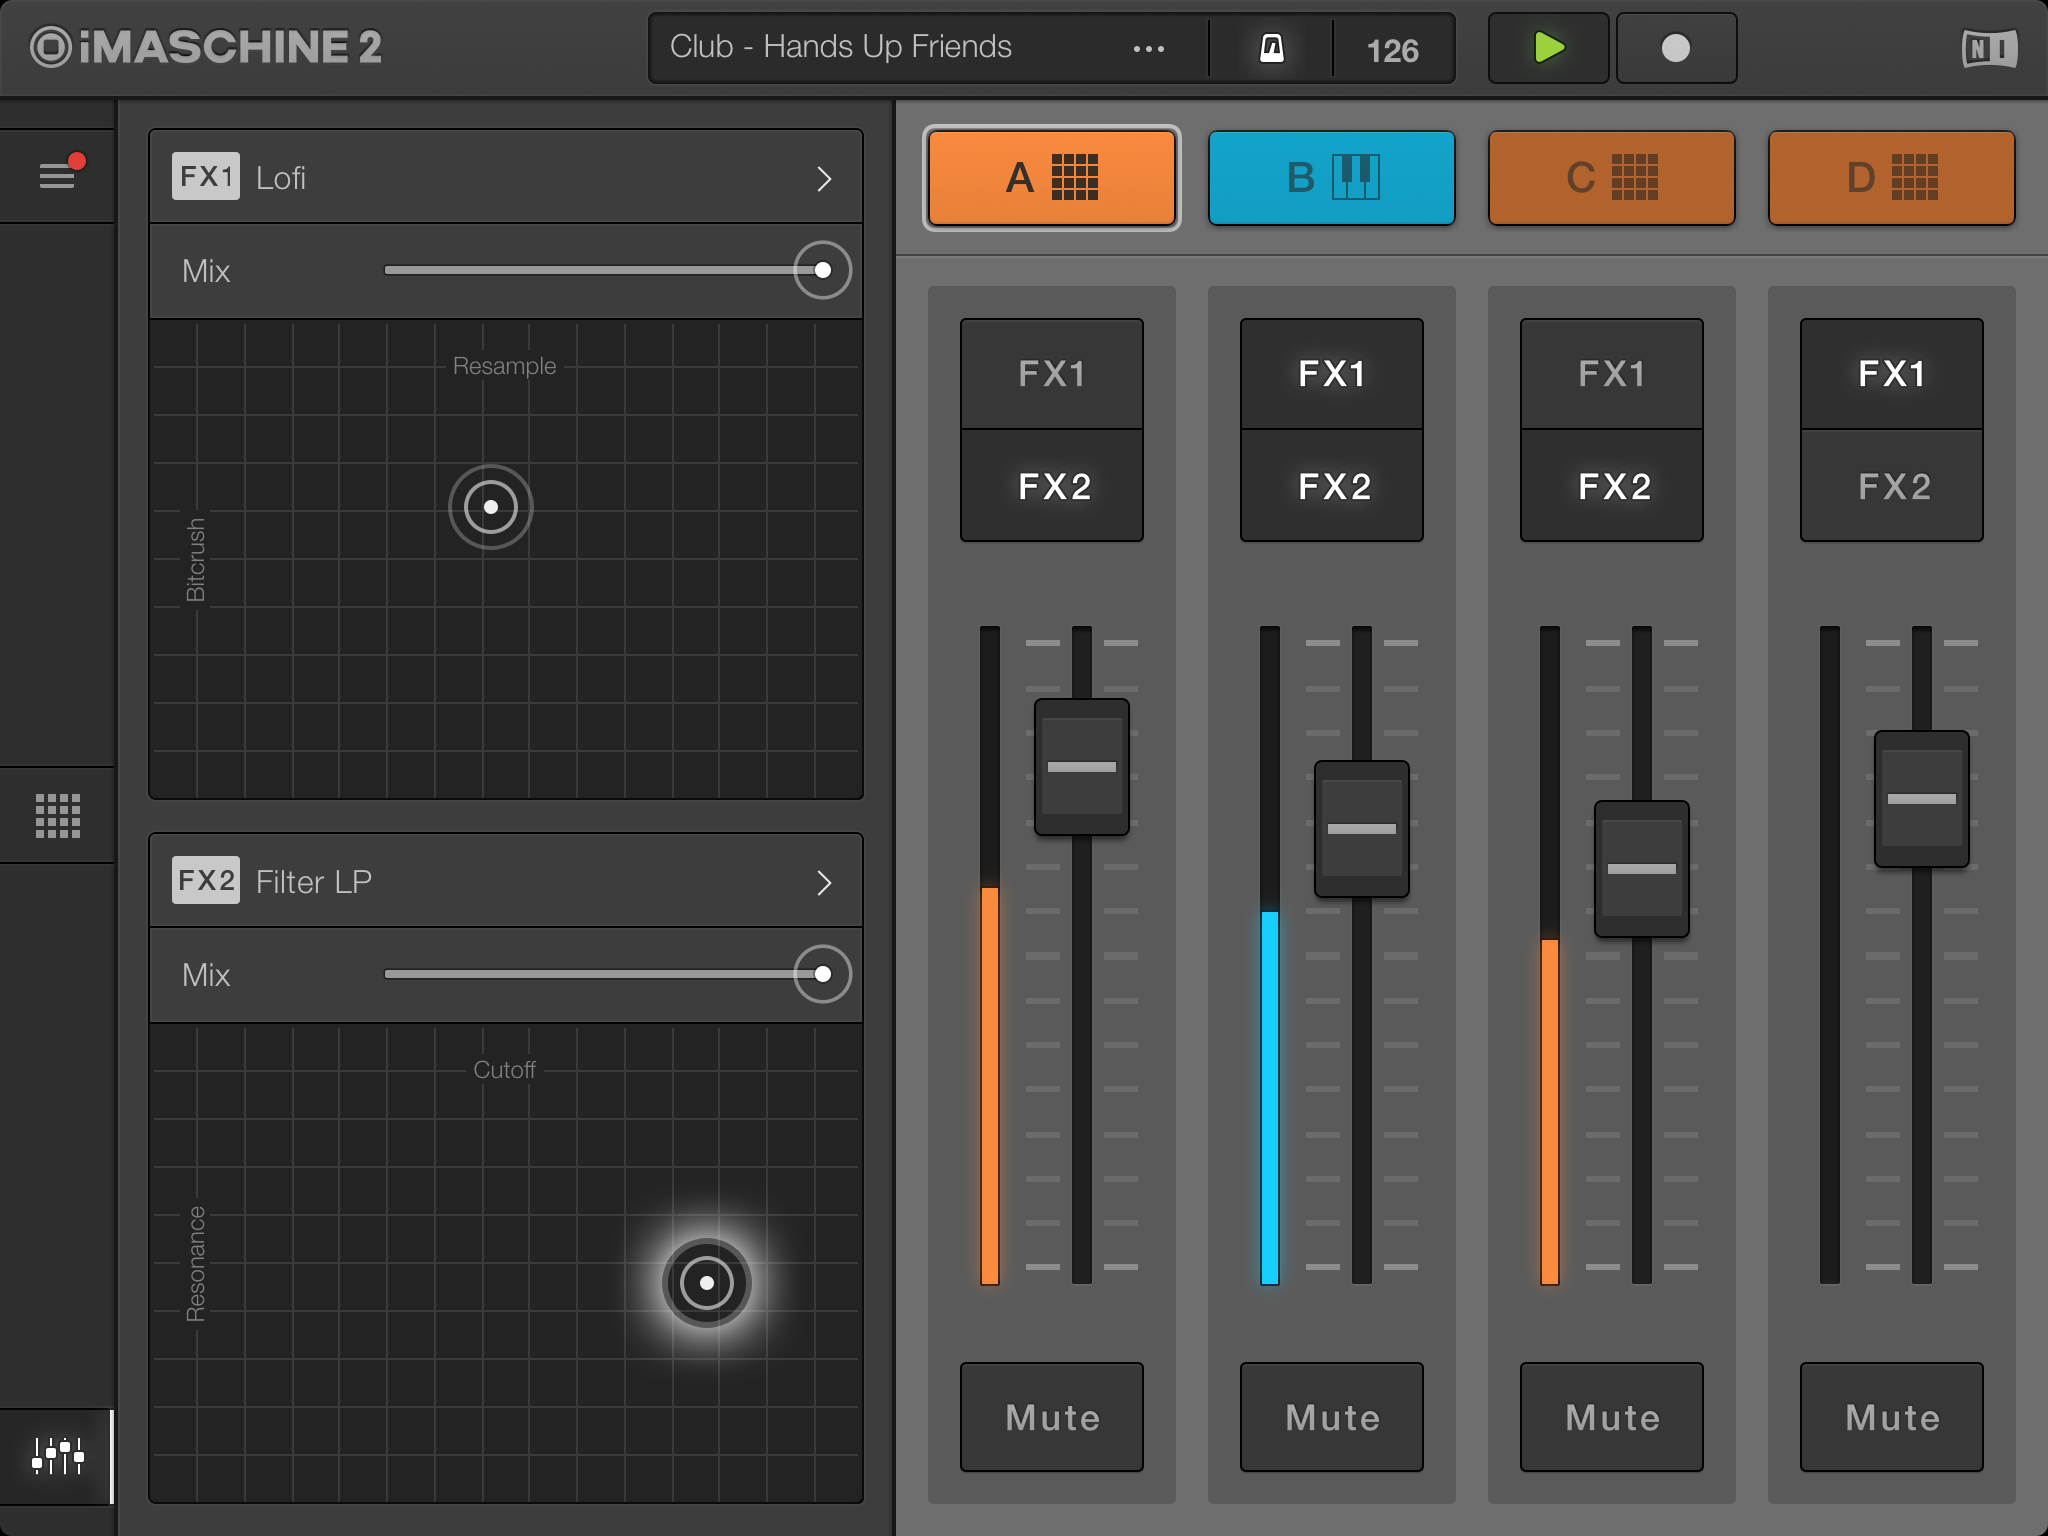The image size is (2048, 1536).
Task: Click the Lofi XY pad control point
Action: (x=491, y=507)
